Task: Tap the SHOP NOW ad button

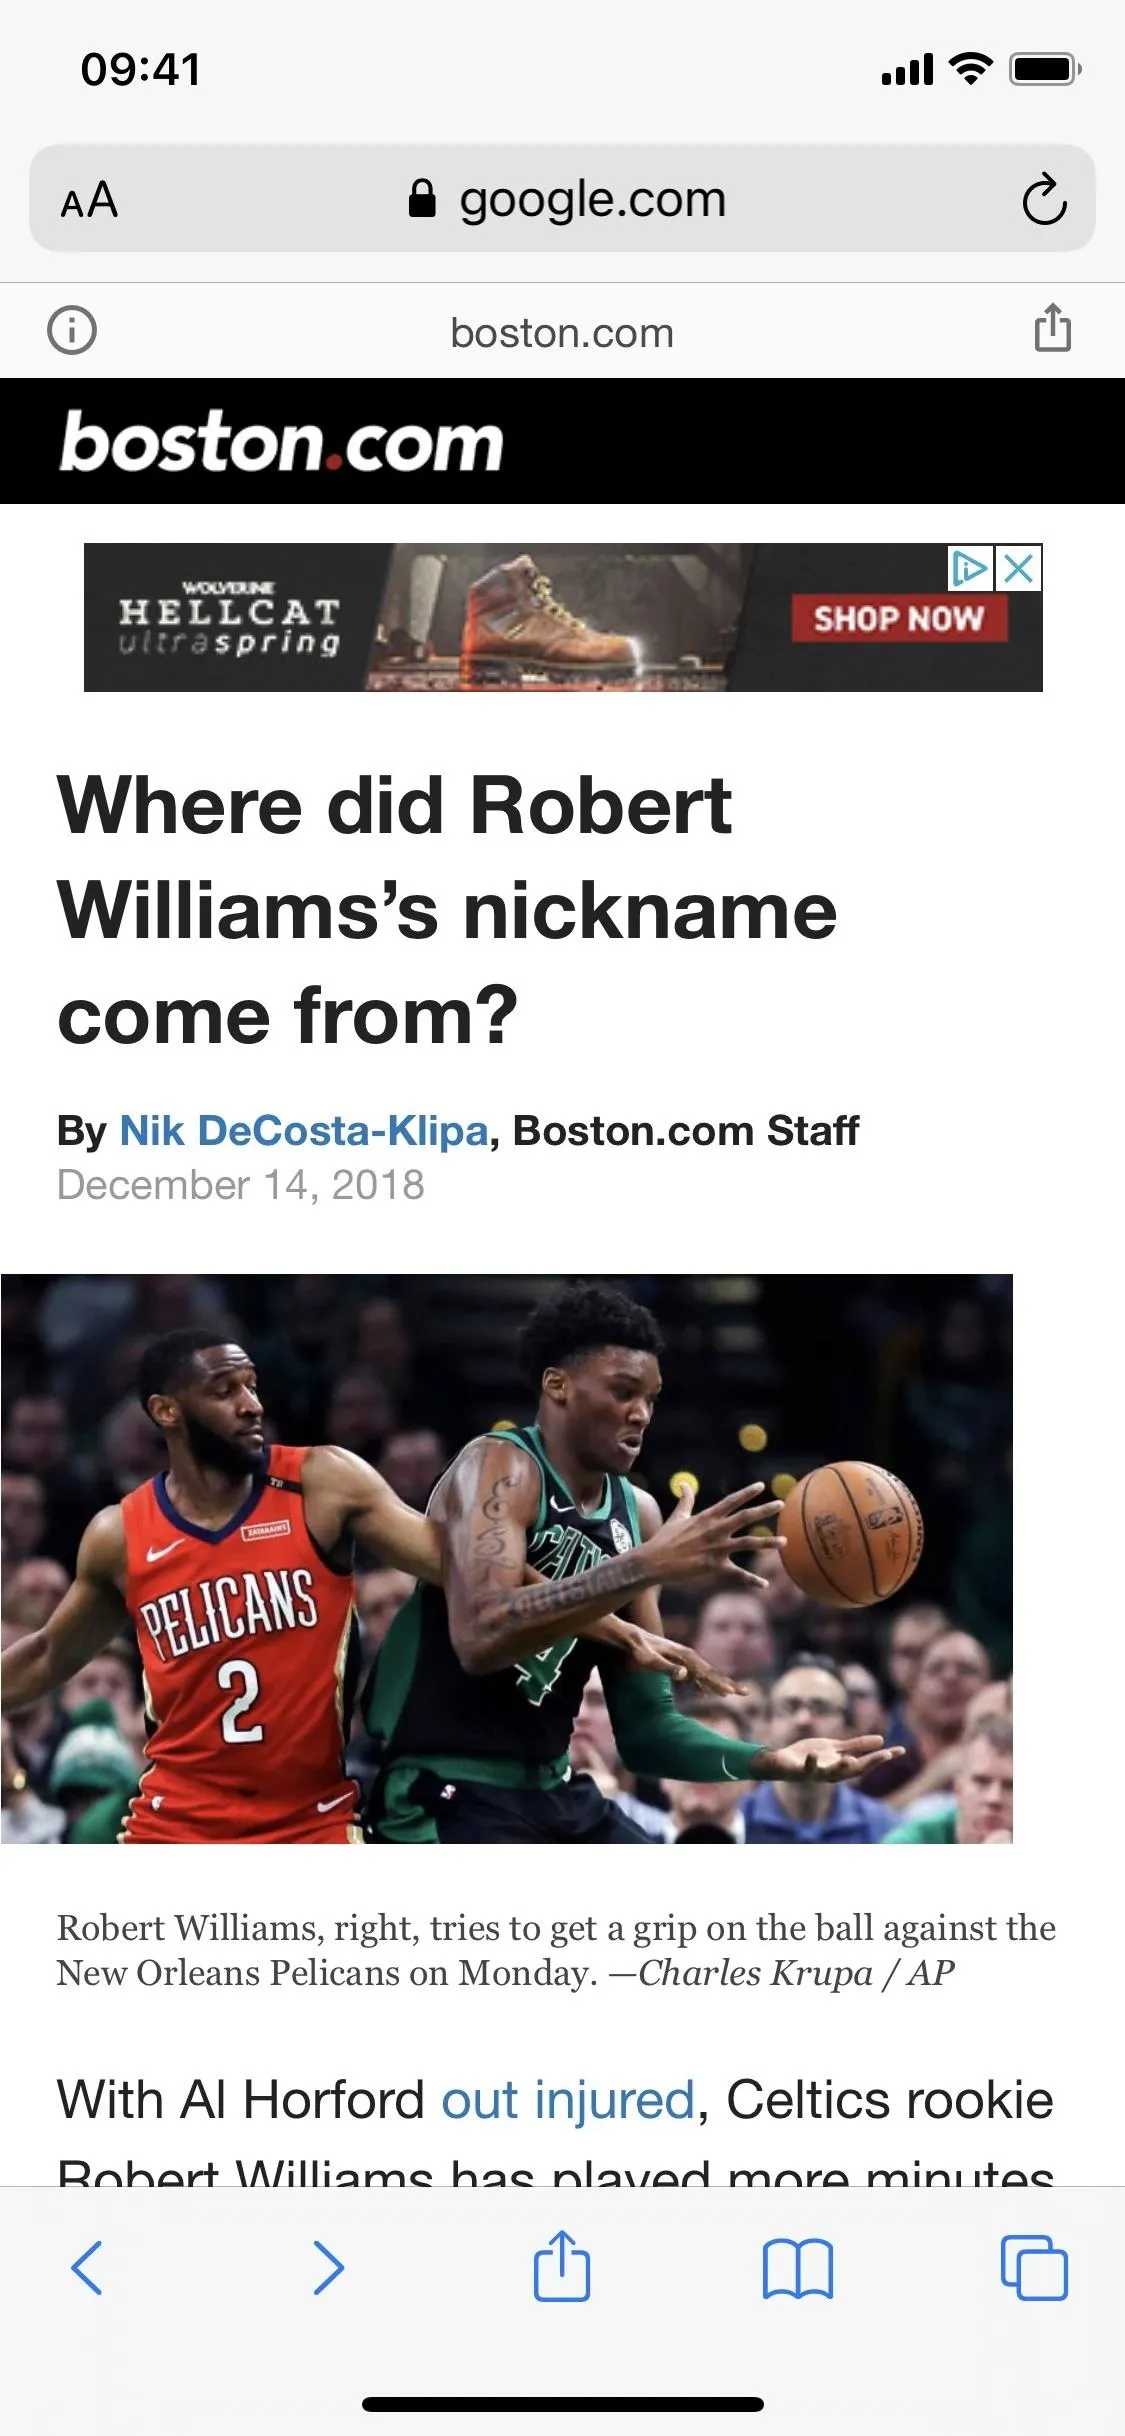Action: click(x=899, y=618)
